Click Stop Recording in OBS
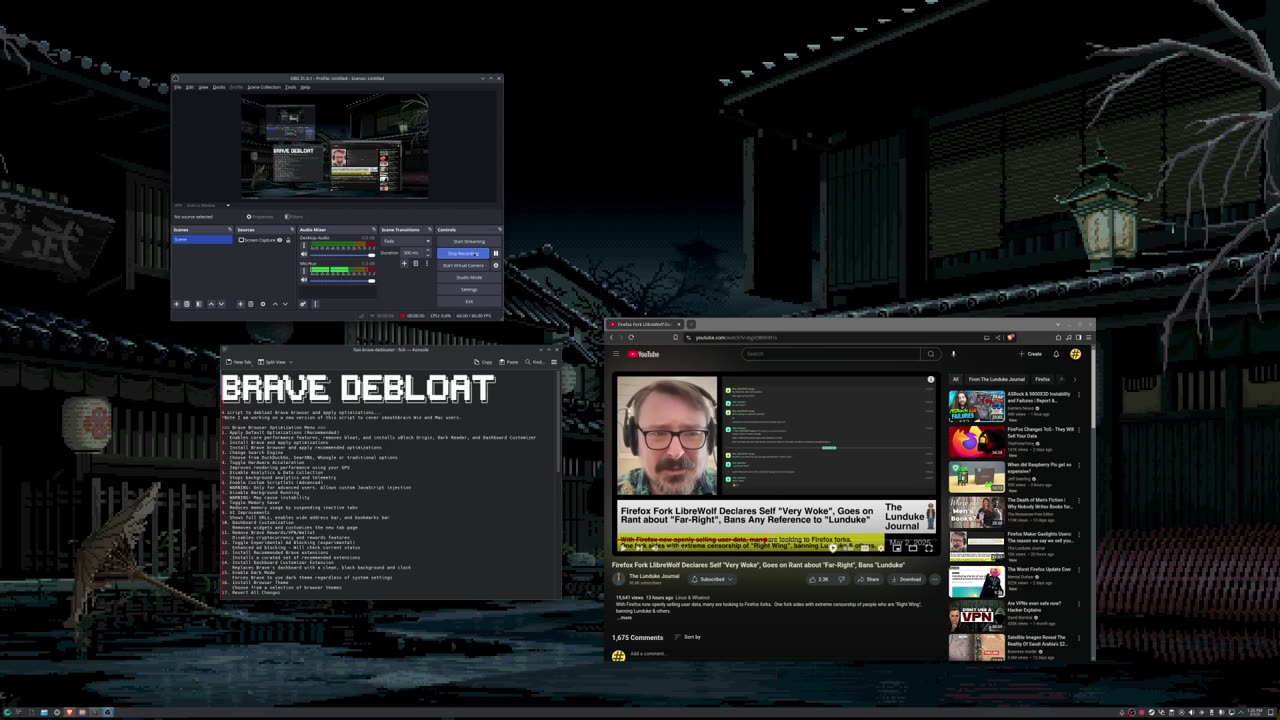The image size is (1280, 720). coord(463,253)
